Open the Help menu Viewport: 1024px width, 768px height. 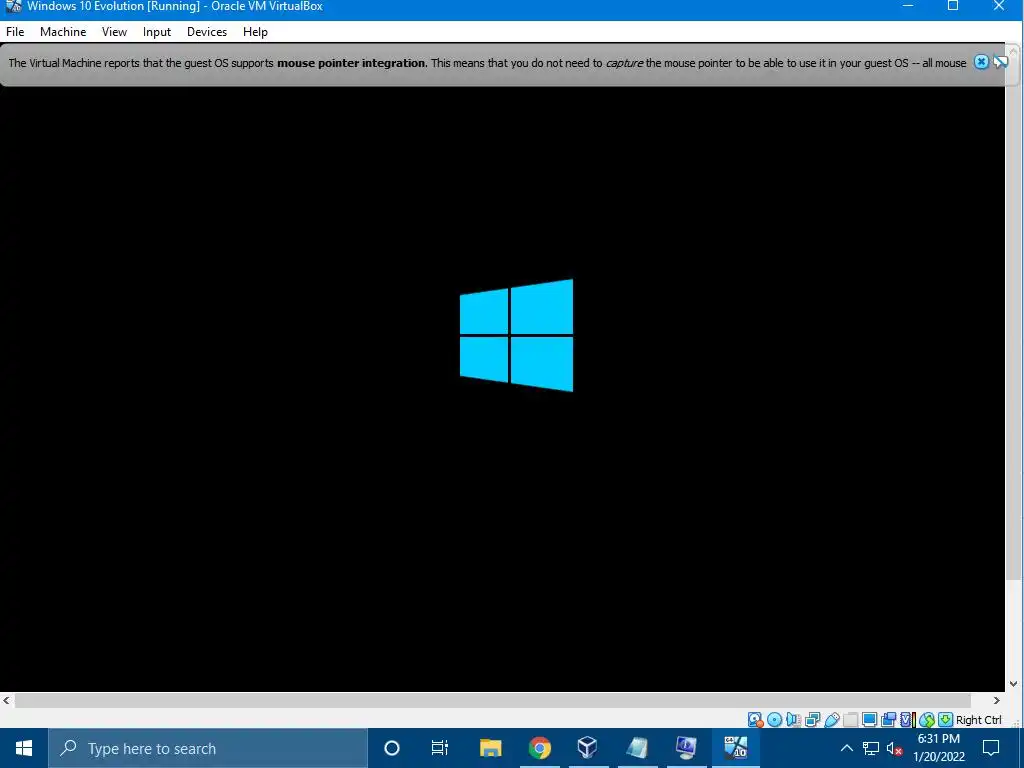(255, 32)
